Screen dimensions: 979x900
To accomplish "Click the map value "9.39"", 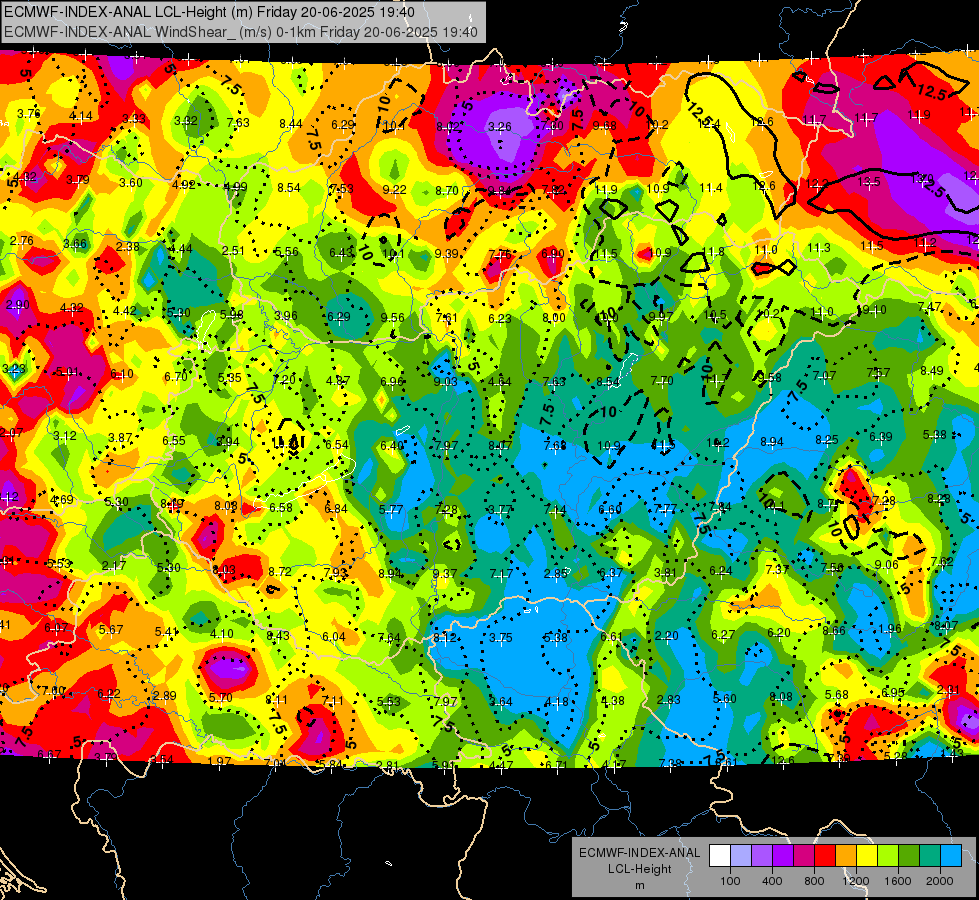I will pyautogui.click(x=446, y=253).
